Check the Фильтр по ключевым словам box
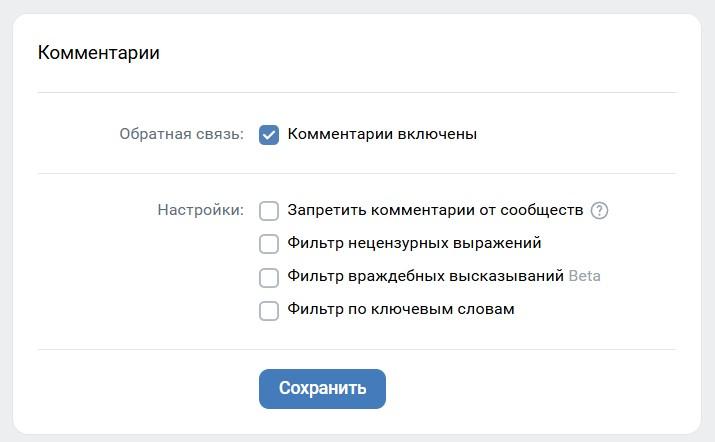This screenshot has height=442, width=715. [x=269, y=311]
